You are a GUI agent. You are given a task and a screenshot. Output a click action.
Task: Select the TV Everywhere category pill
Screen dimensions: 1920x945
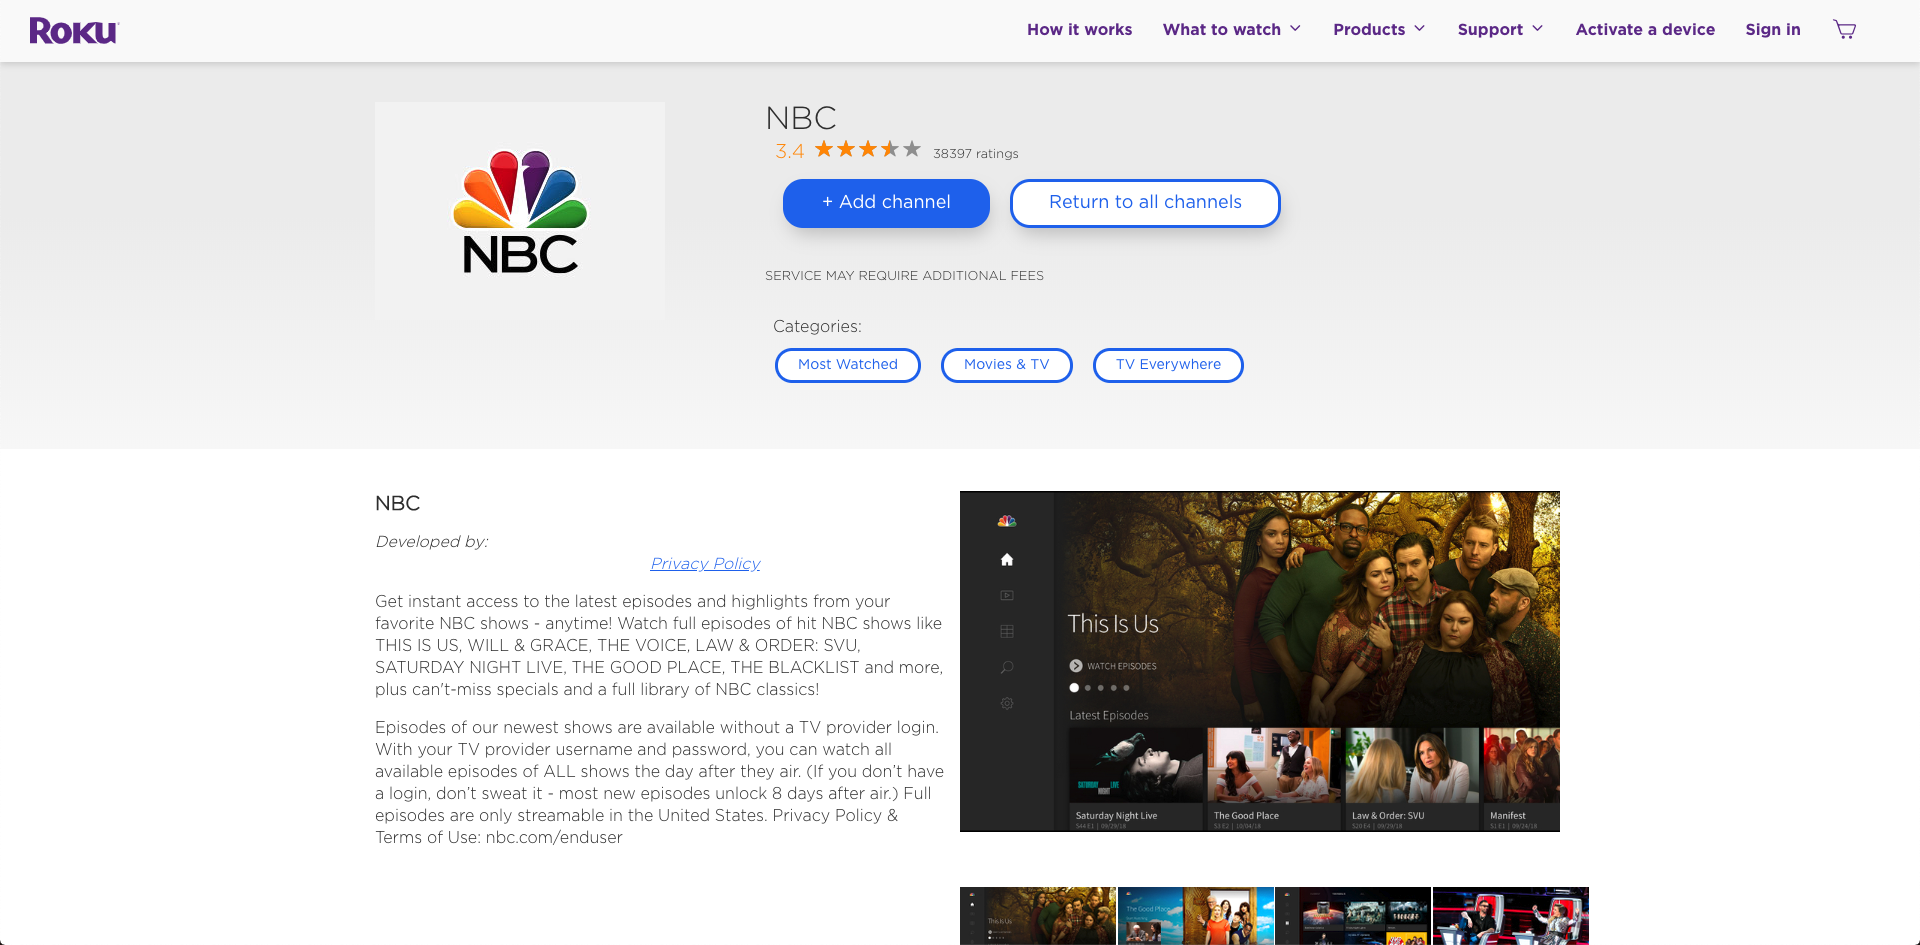tap(1168, 365)
